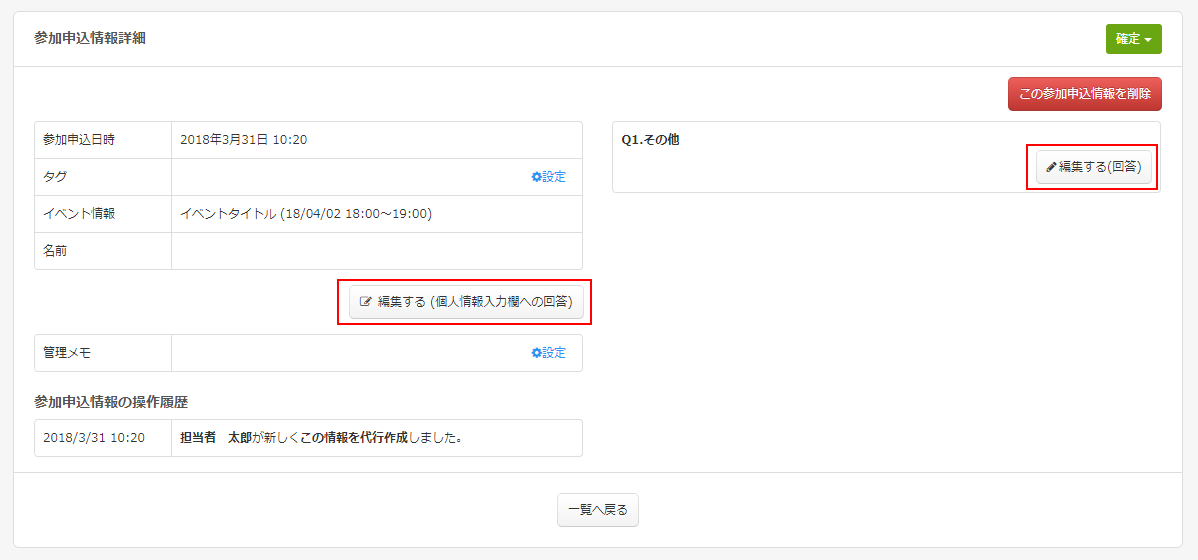Click the gear icon in the 管理メモ row
Image resolution: width=1198 pixels, height=560 pixels.
tap(536, 353)
